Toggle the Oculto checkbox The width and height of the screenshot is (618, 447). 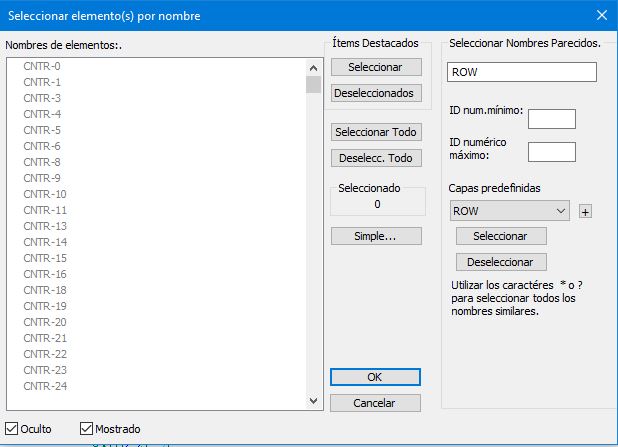point(12,429)
